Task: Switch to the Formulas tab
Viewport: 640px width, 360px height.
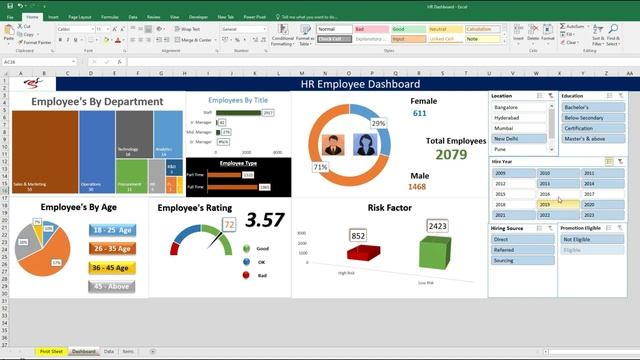Action: coord(110,17)
